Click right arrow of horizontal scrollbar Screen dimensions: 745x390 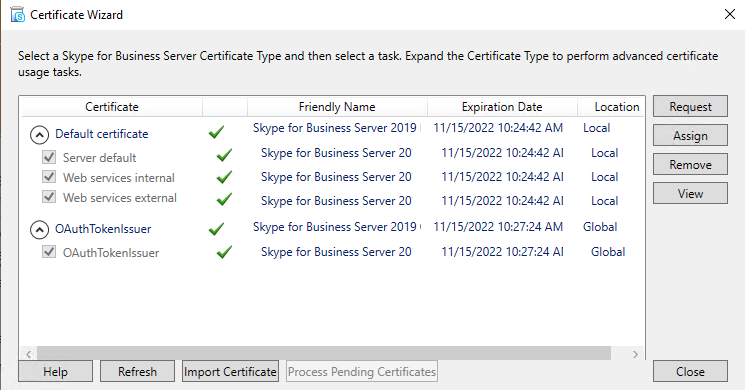[x=635, y=354]
